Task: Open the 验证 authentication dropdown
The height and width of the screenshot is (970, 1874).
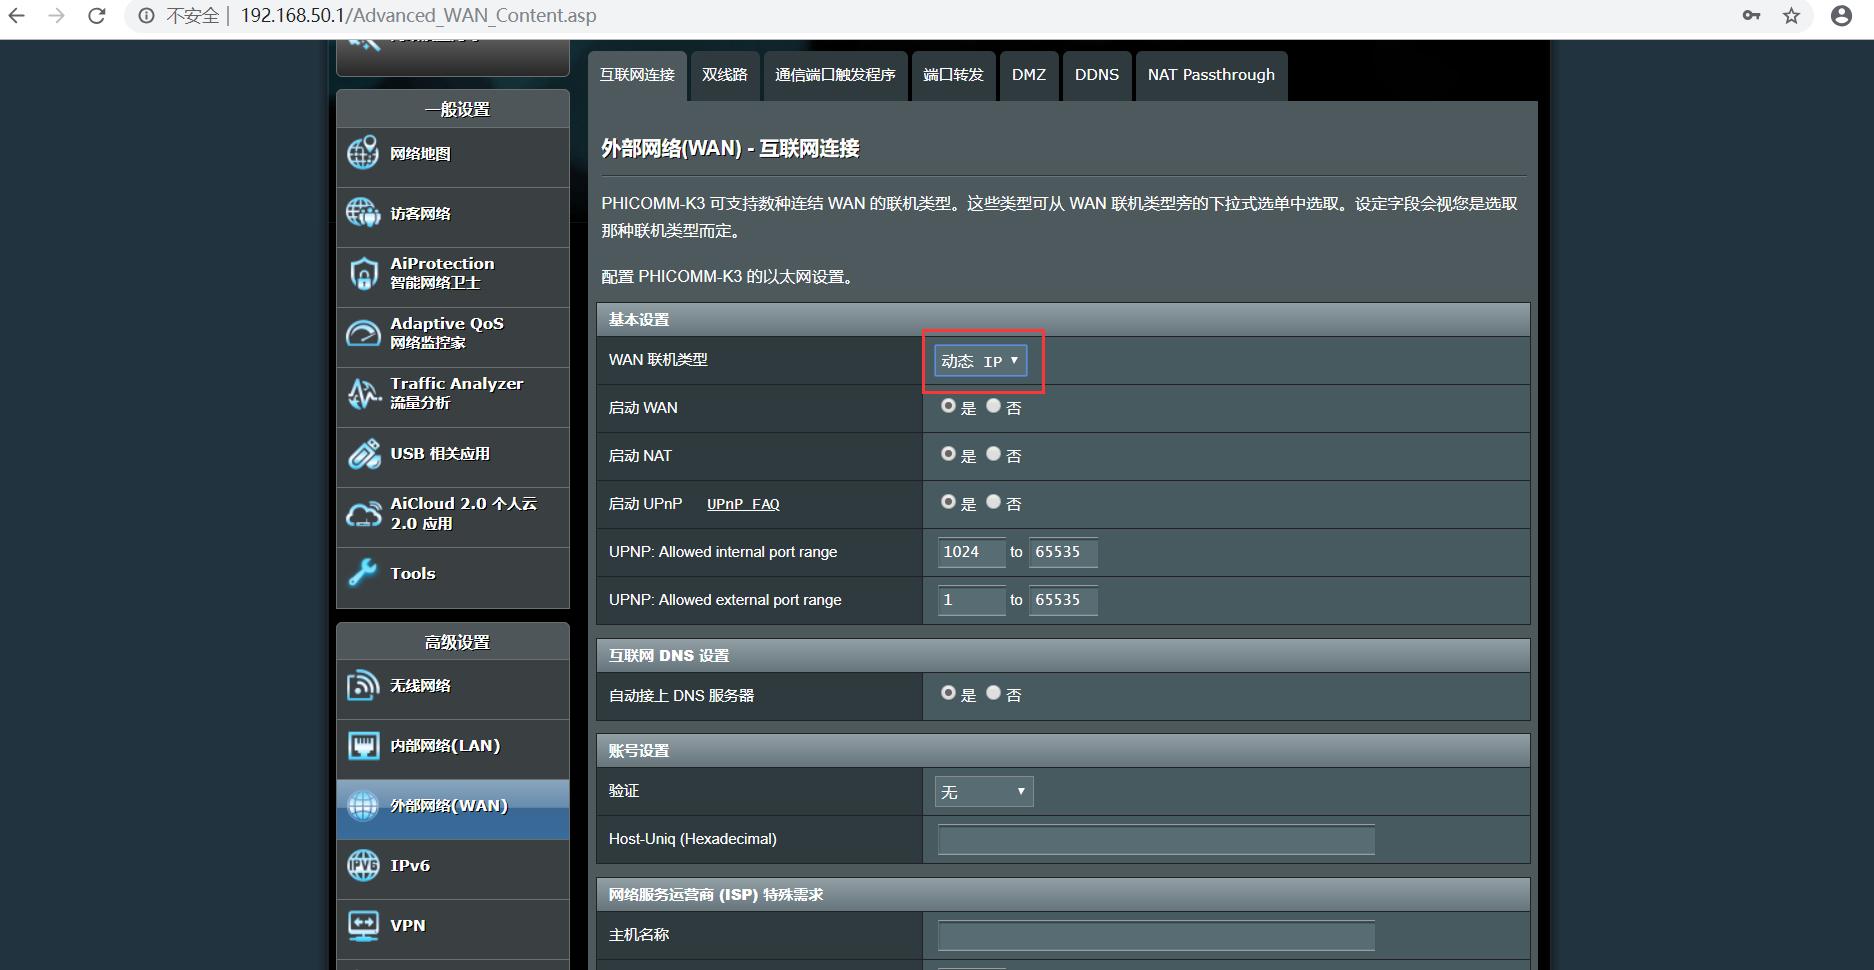Action: [983, 791]
